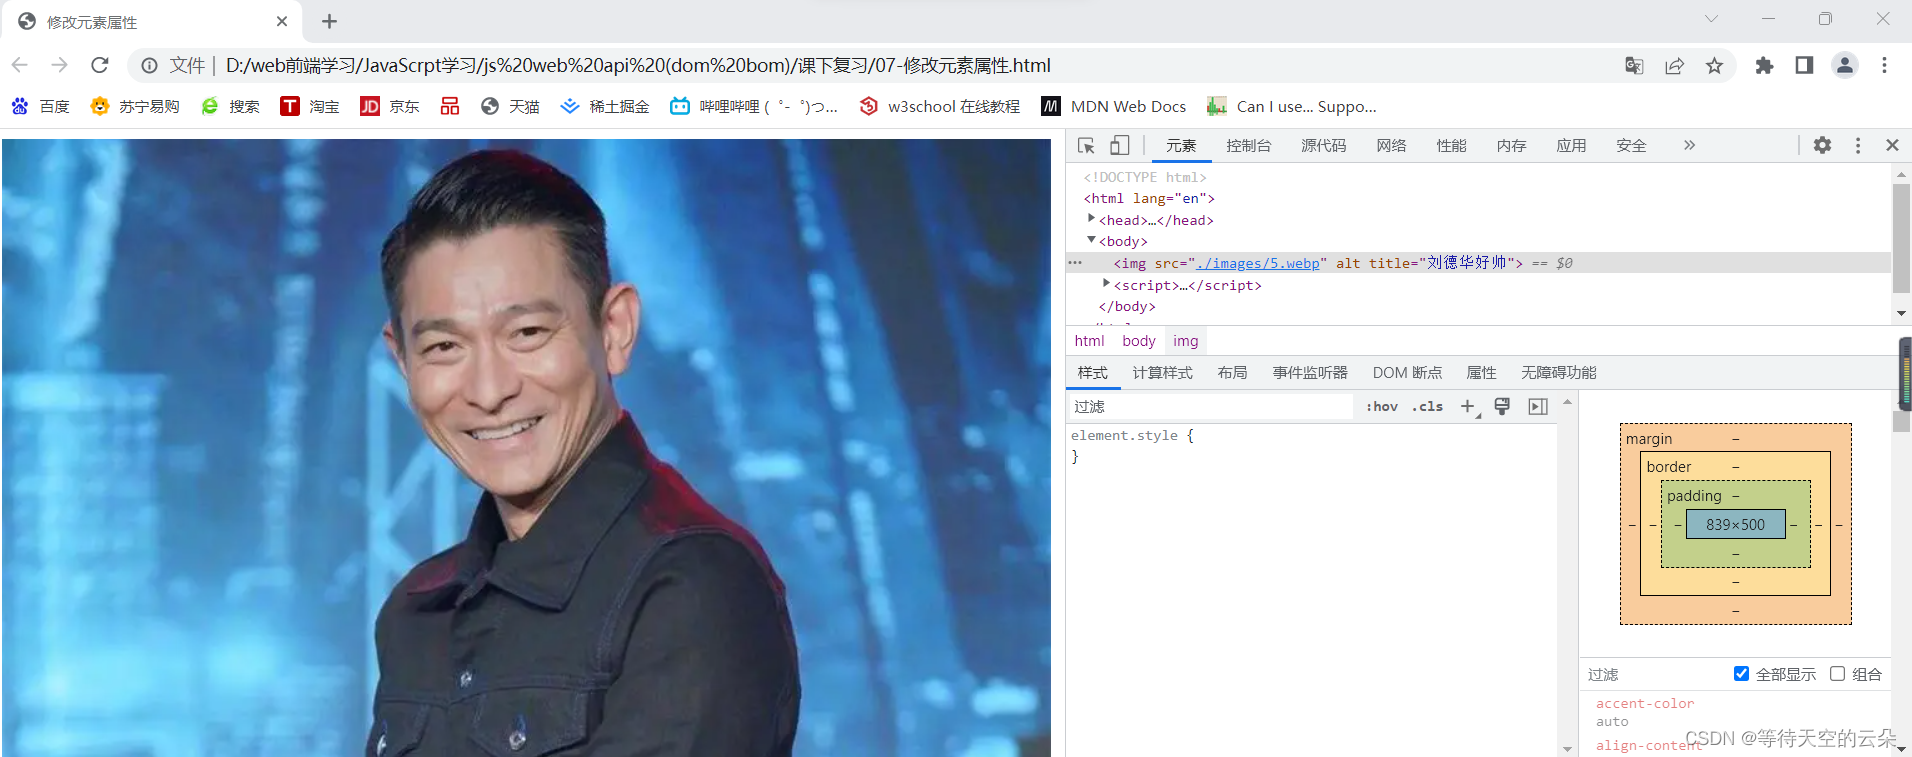The height and width of the screenshot is (757, 1912).
Task: Click the translate page icon
Action: pos(1634,65)
